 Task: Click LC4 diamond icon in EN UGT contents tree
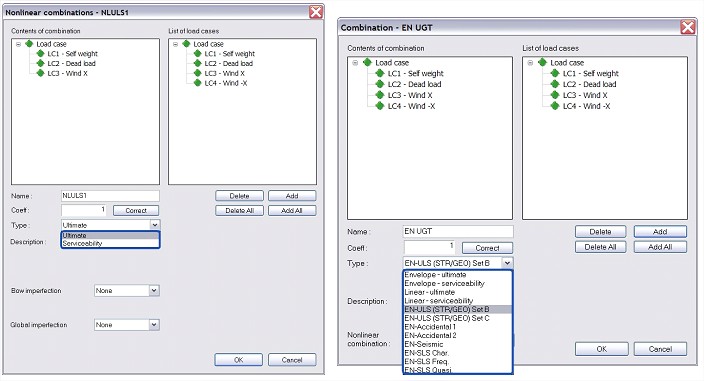[380, 106]
